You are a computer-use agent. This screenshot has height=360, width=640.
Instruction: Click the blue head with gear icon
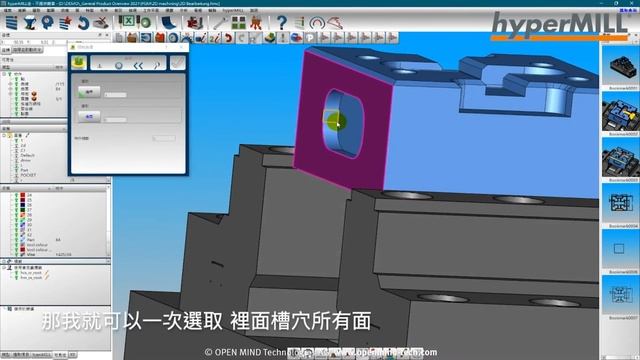point(47,22)
